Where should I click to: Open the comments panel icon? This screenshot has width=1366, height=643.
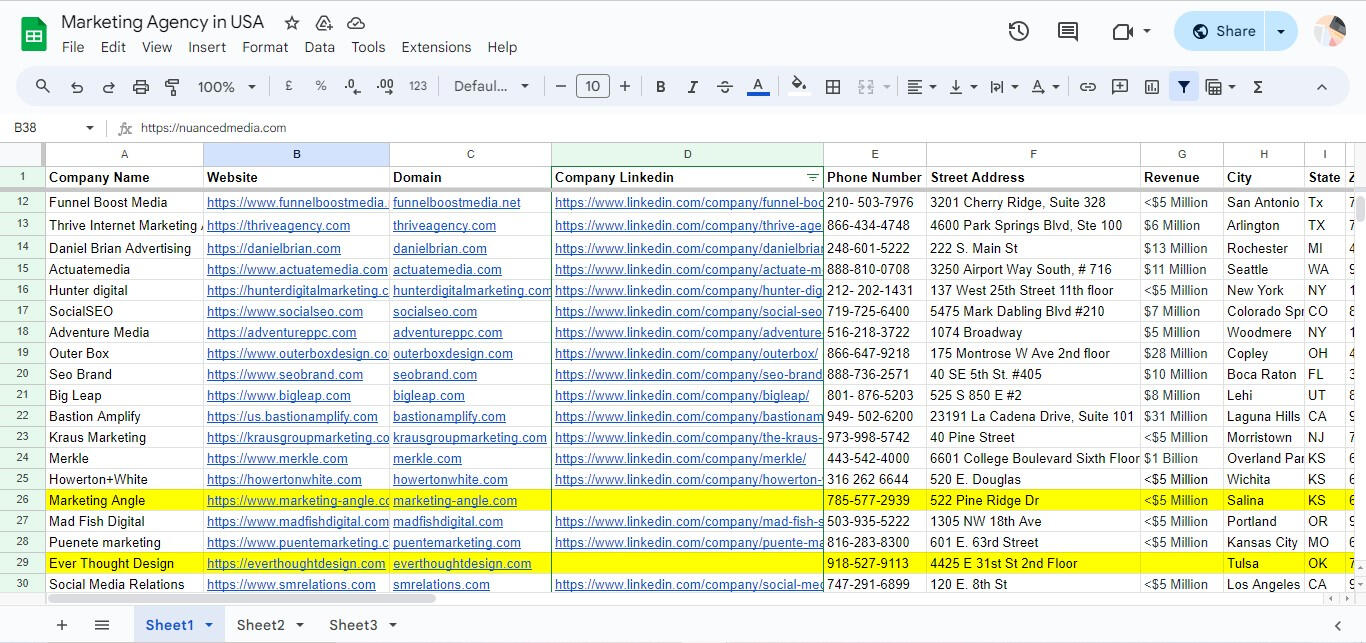pos(1067,31)
